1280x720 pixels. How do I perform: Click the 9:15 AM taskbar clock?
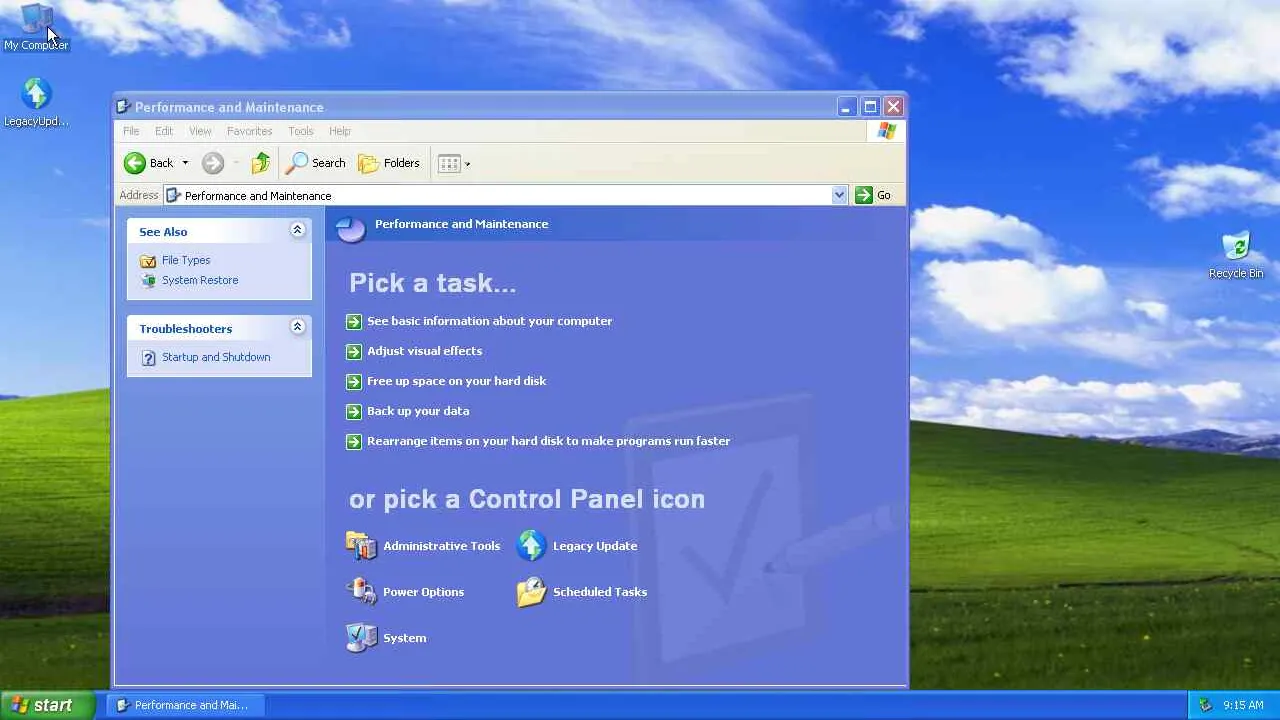click(x=1243, y=705)
